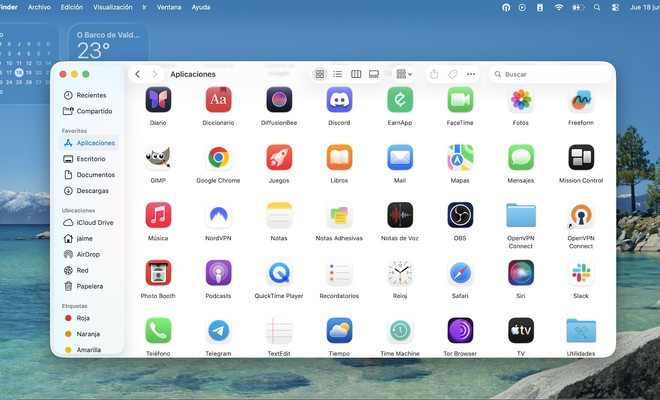Click the tag toolbar button
The height and width of the screenshot is (400, 660).
452,74
